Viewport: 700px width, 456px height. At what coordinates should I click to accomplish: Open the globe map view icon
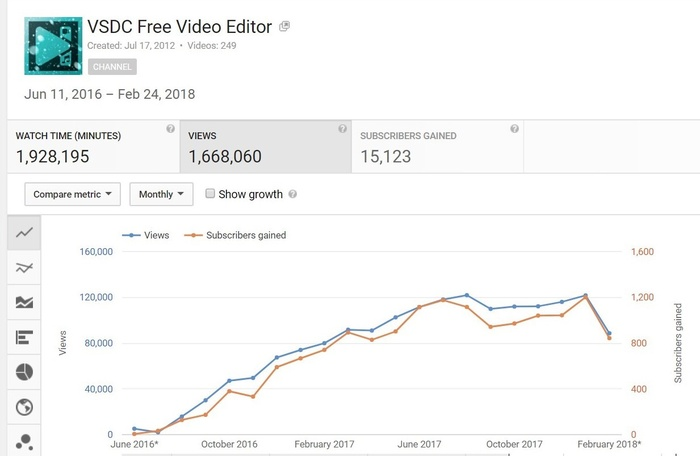(24, 407)
